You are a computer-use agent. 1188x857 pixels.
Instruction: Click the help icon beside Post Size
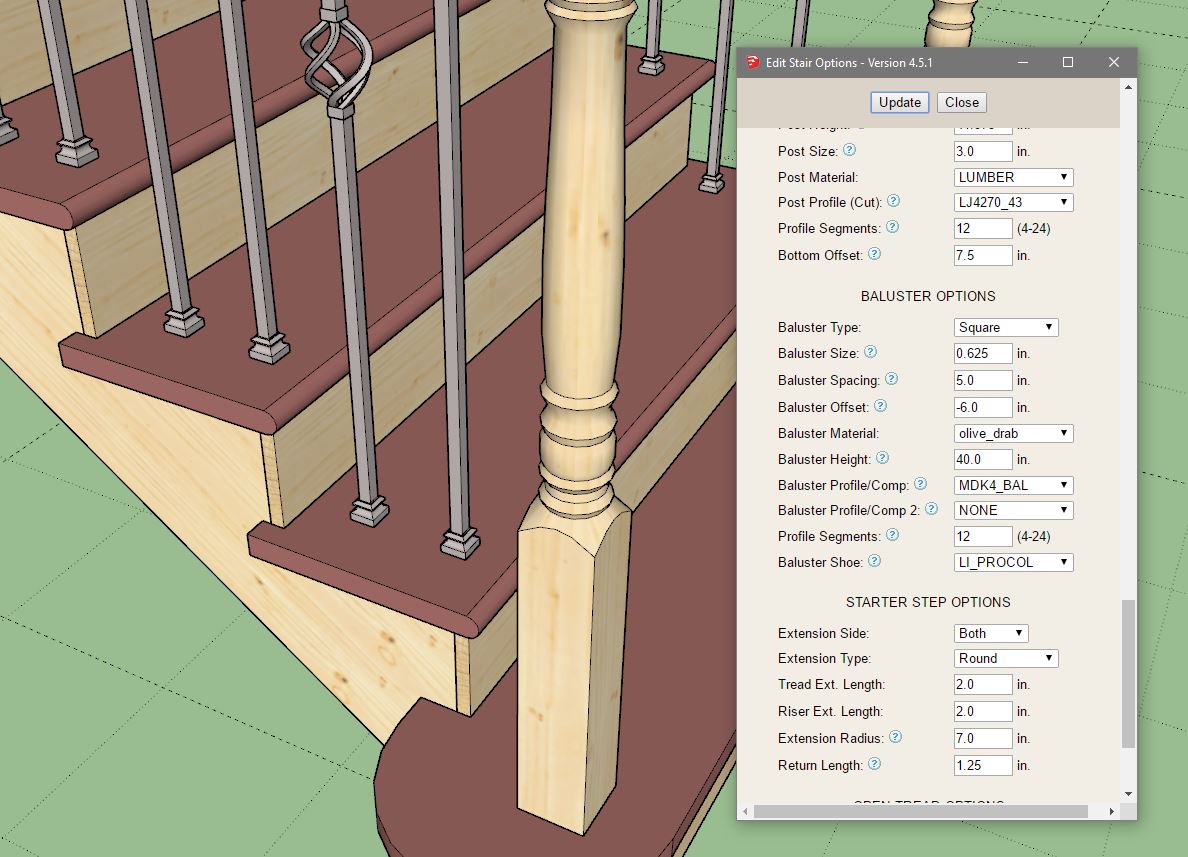coord(849,150)
